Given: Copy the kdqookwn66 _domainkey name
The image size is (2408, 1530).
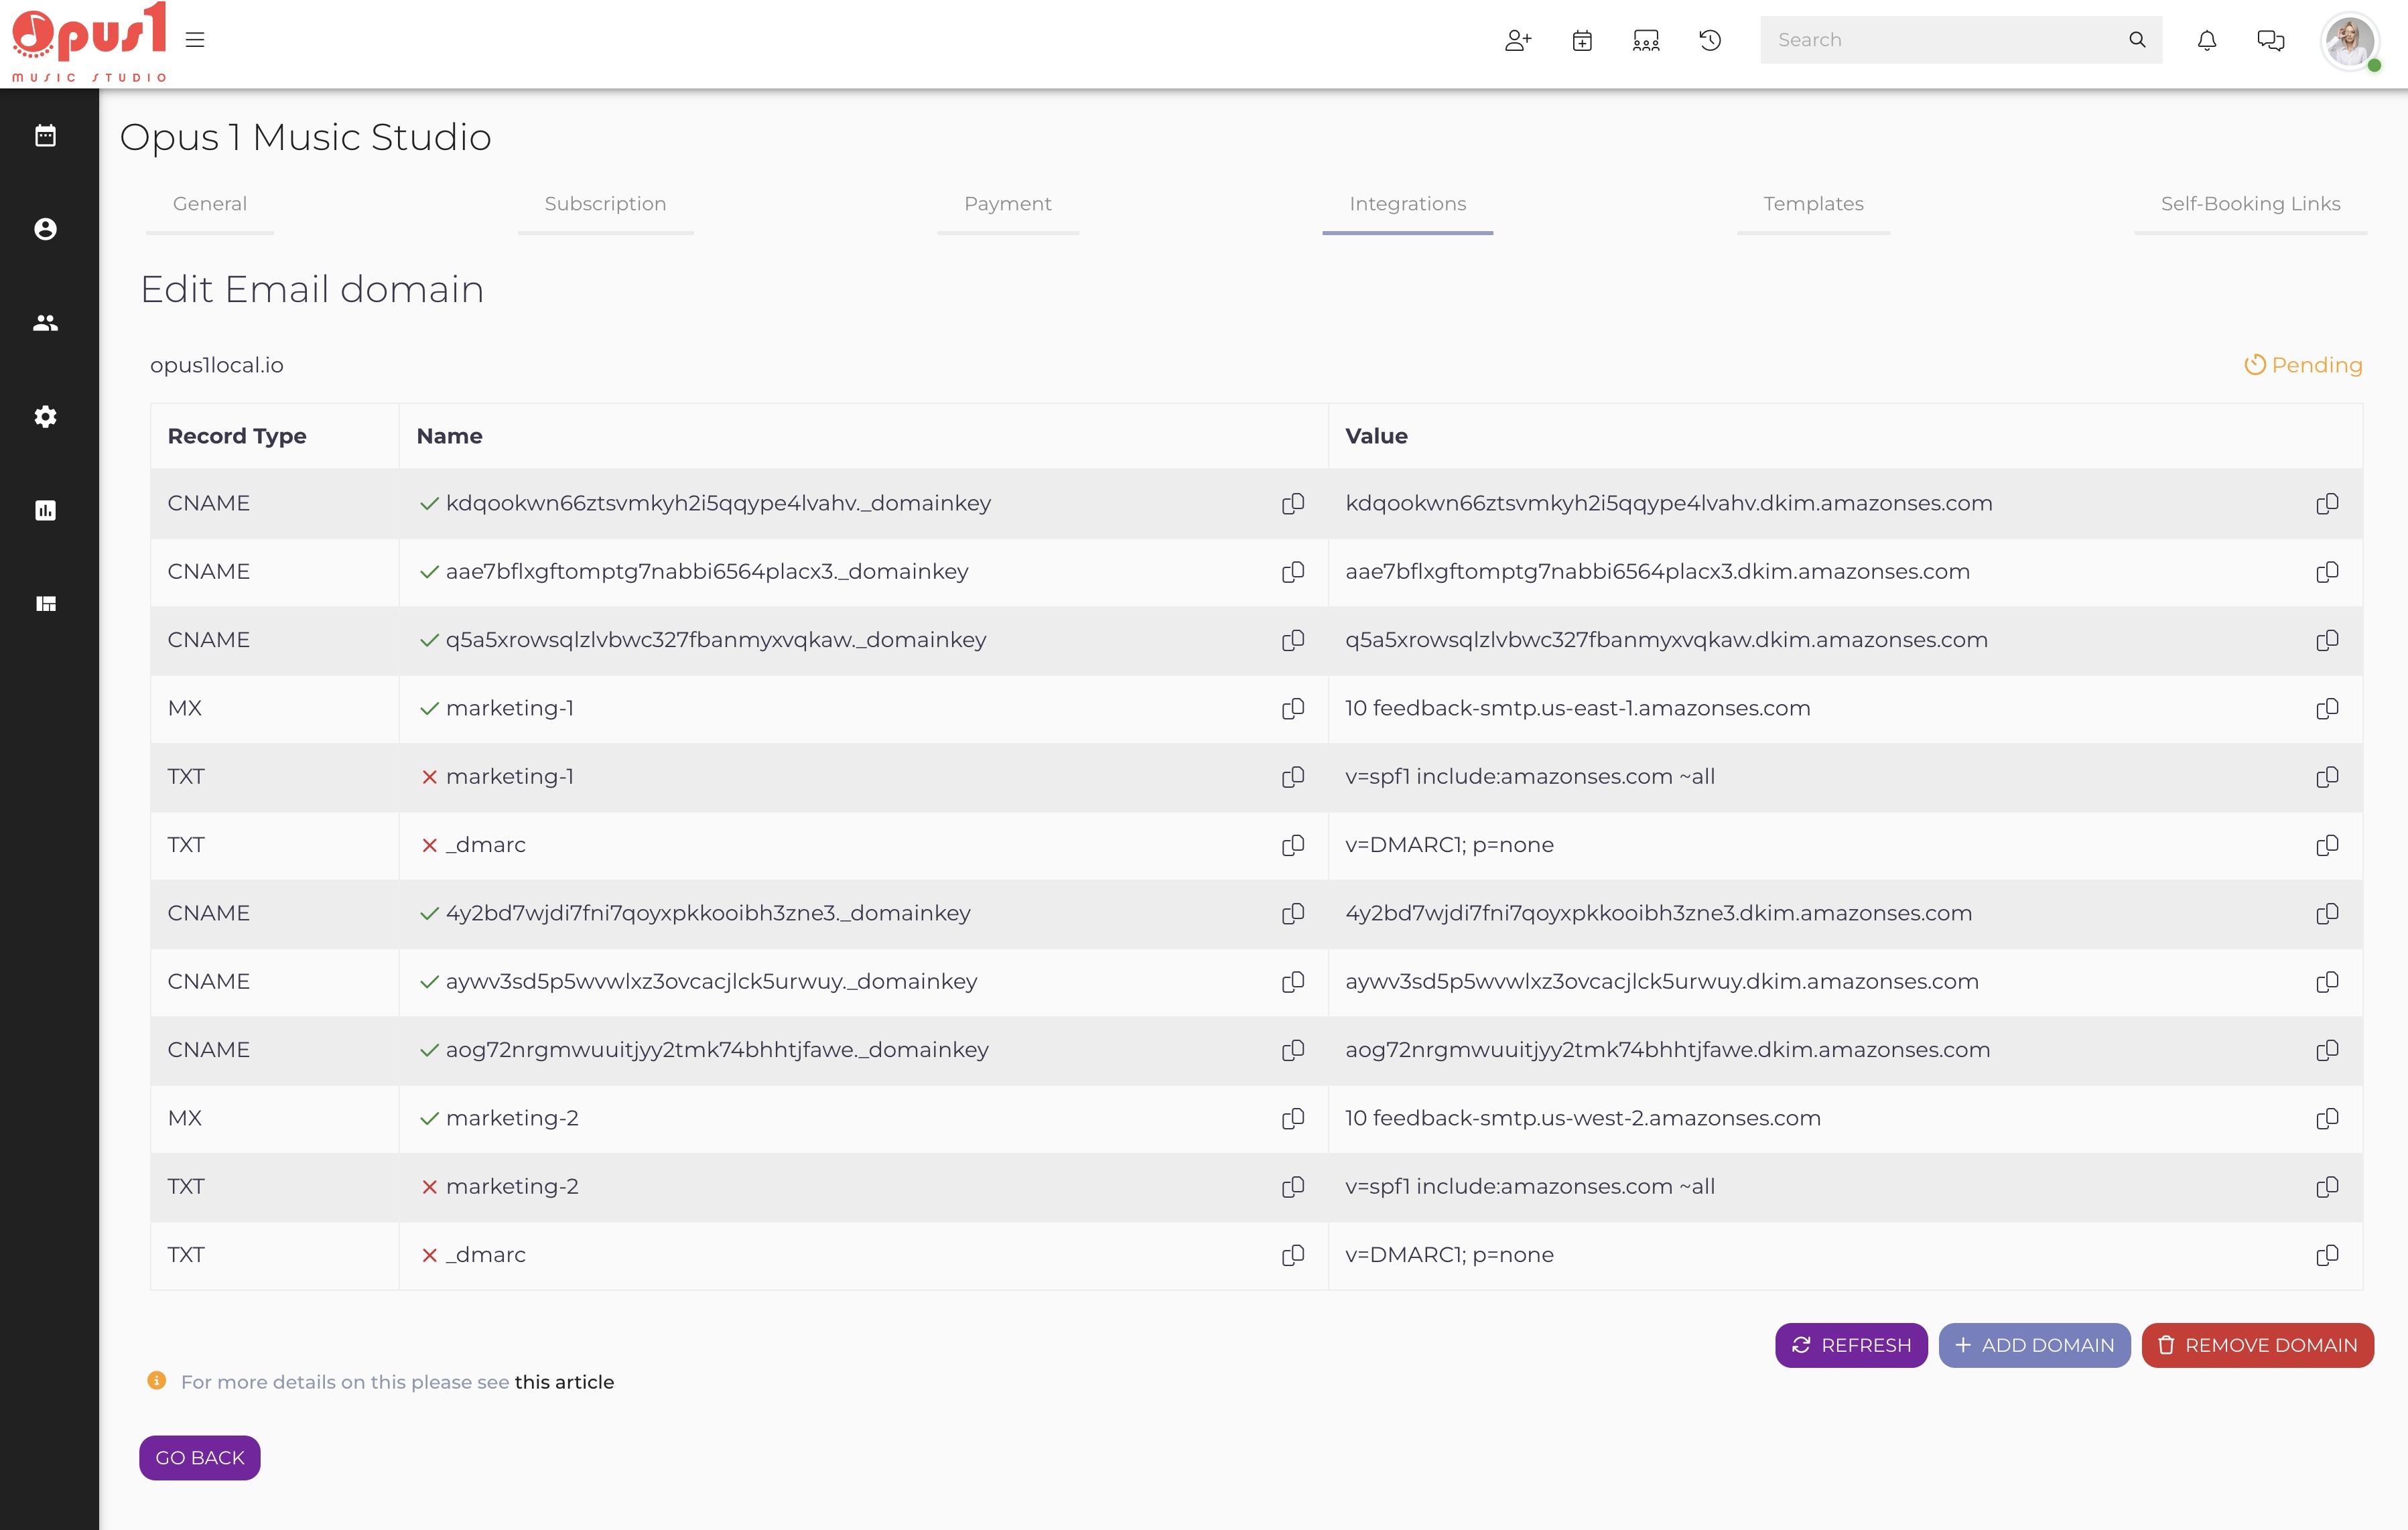Looking at the screenshot, I should click(1293, 503).
